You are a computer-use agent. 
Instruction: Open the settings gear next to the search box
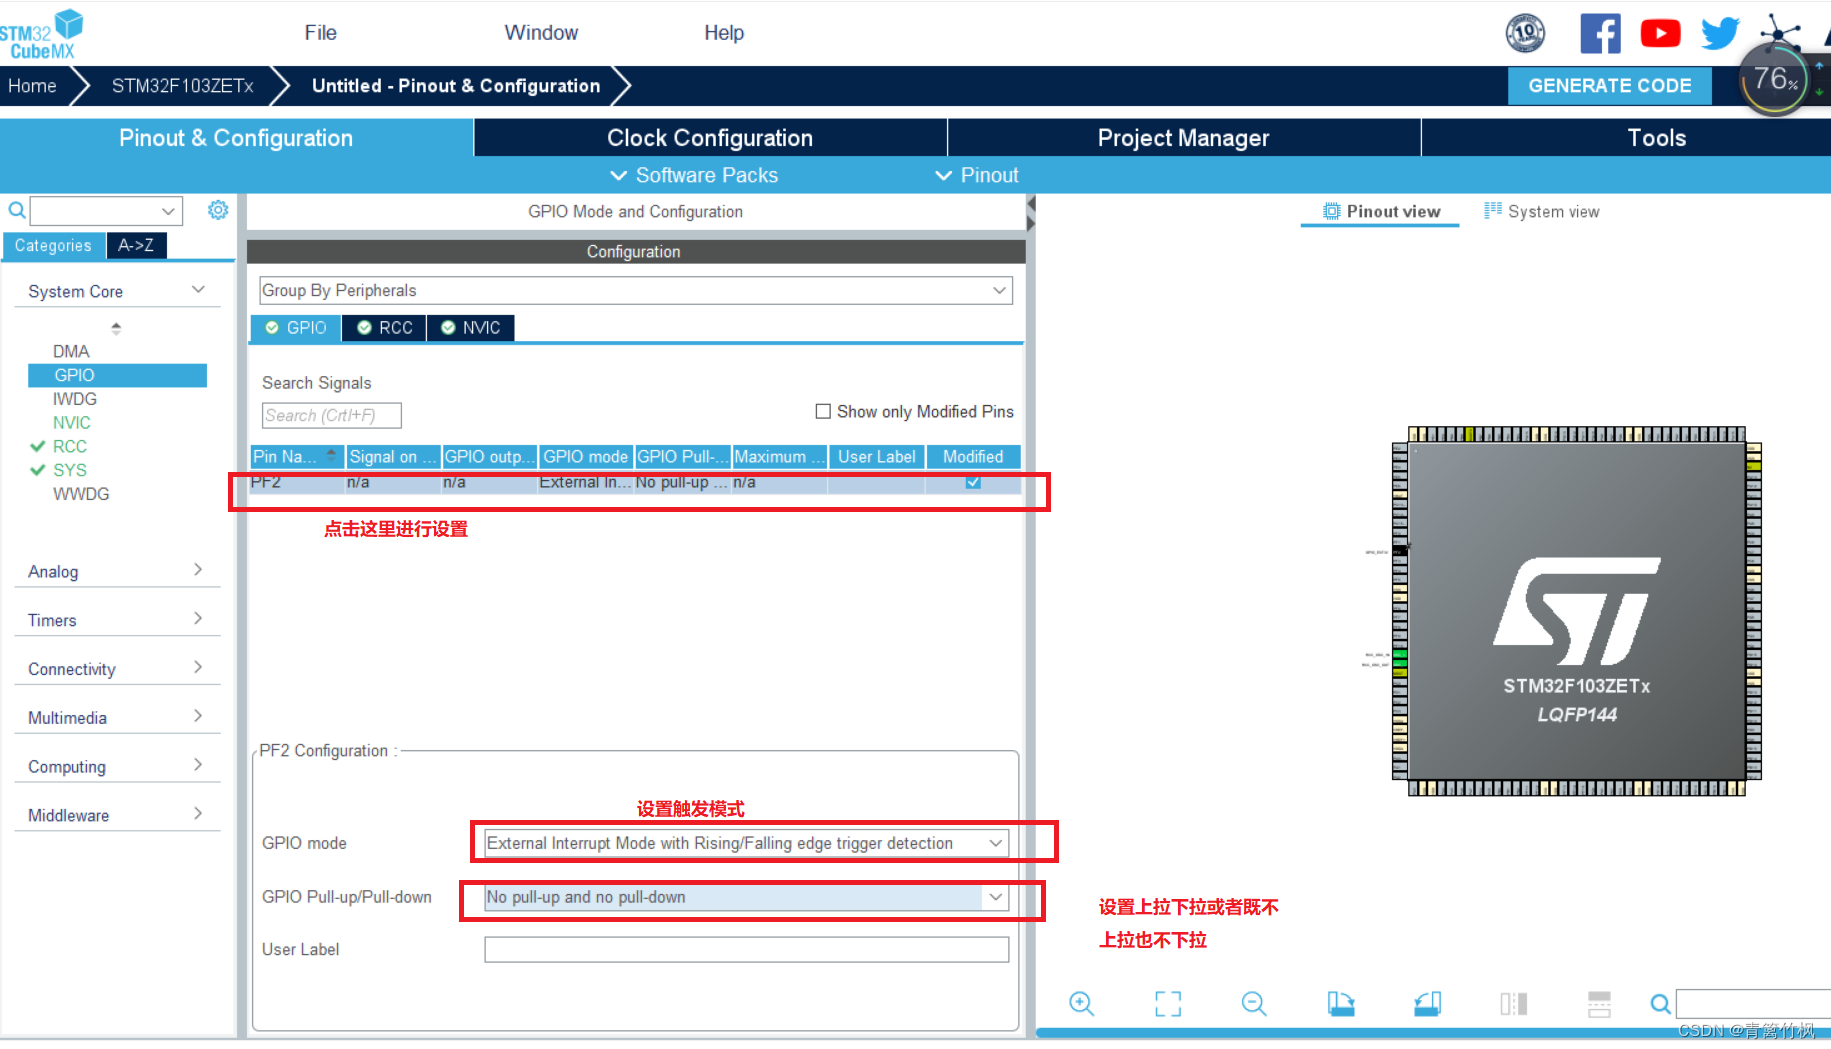(x=218, y=210)
